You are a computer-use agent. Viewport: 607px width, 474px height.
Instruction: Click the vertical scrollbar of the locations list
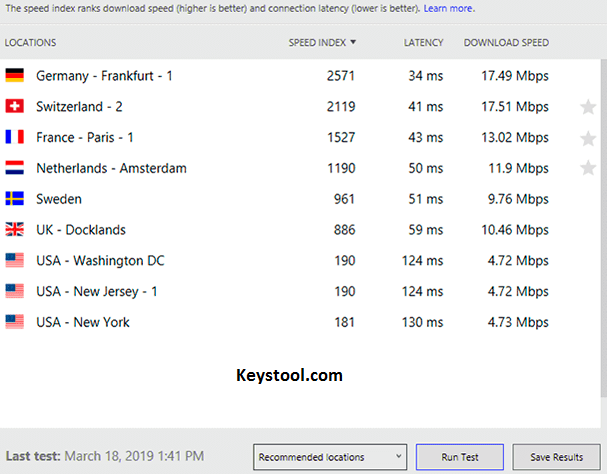[604, 228]
